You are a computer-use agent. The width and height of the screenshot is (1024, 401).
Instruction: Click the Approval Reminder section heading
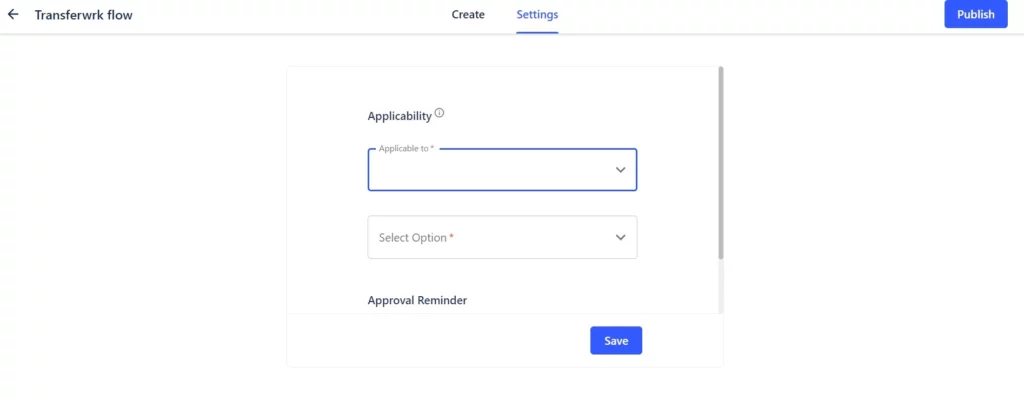[x=417, y=300]
